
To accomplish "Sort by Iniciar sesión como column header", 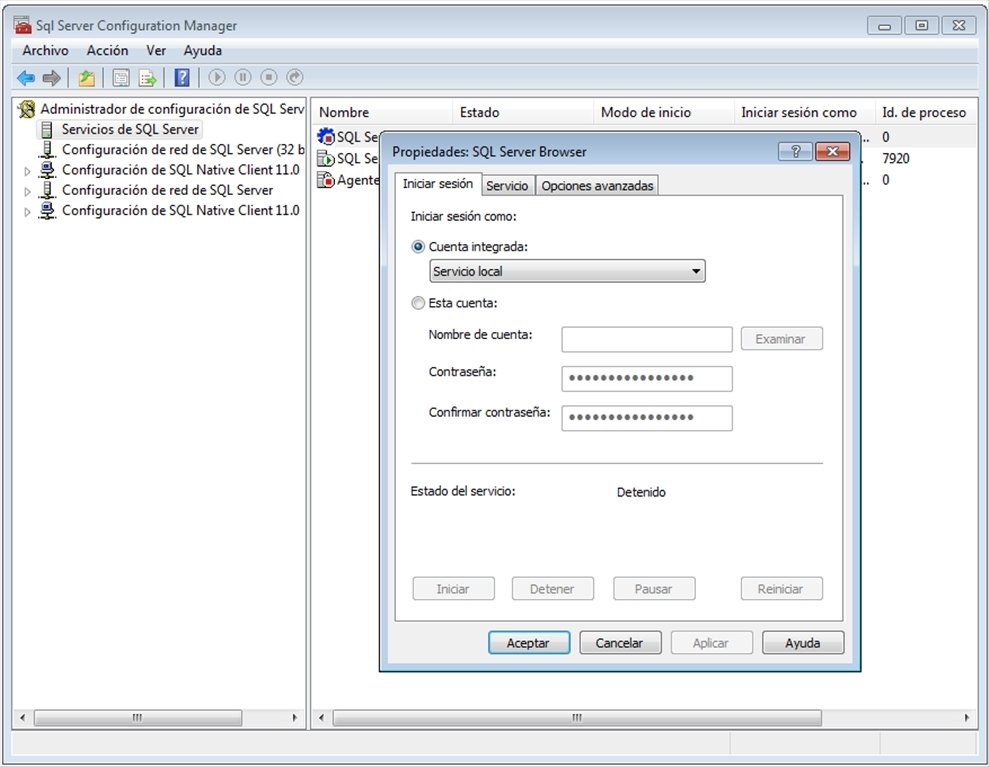I will click(x=804, y=112).
